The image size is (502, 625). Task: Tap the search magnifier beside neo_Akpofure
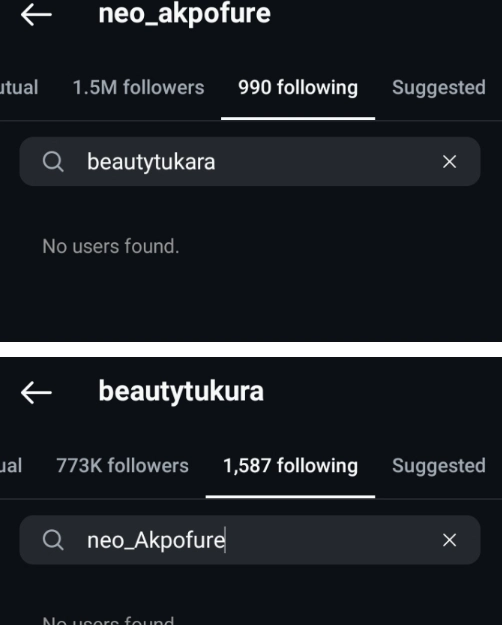point(53,540)
